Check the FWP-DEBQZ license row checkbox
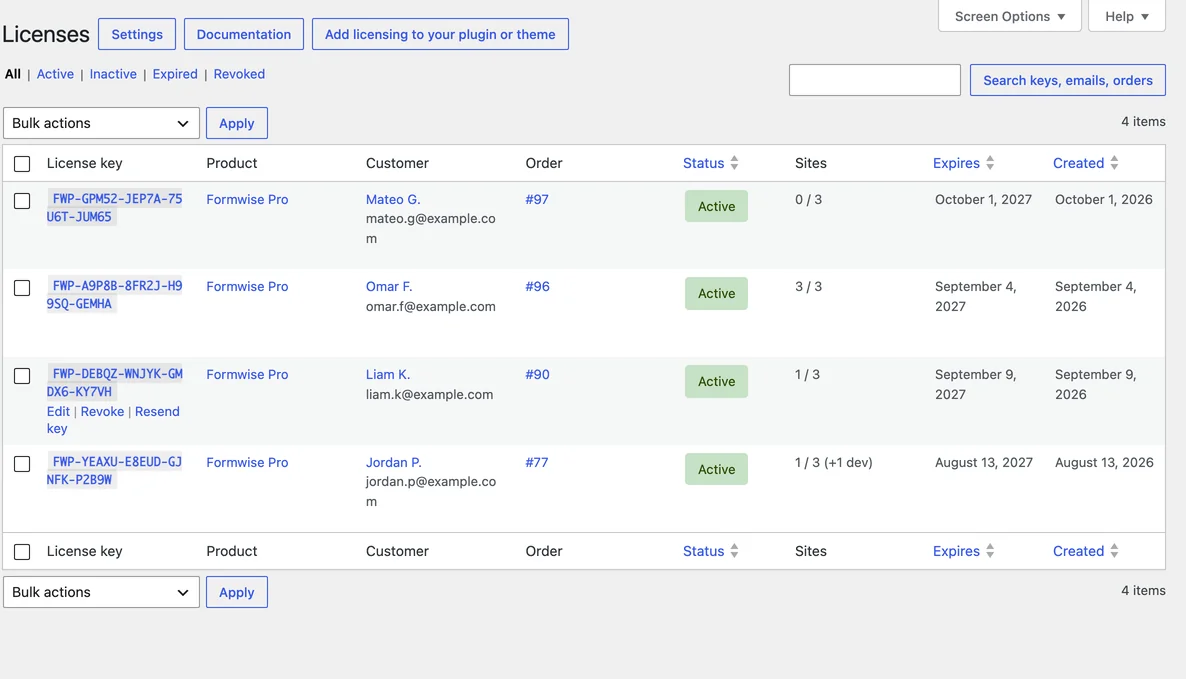The image size is (1186, 679). click(x=22, y=376)
